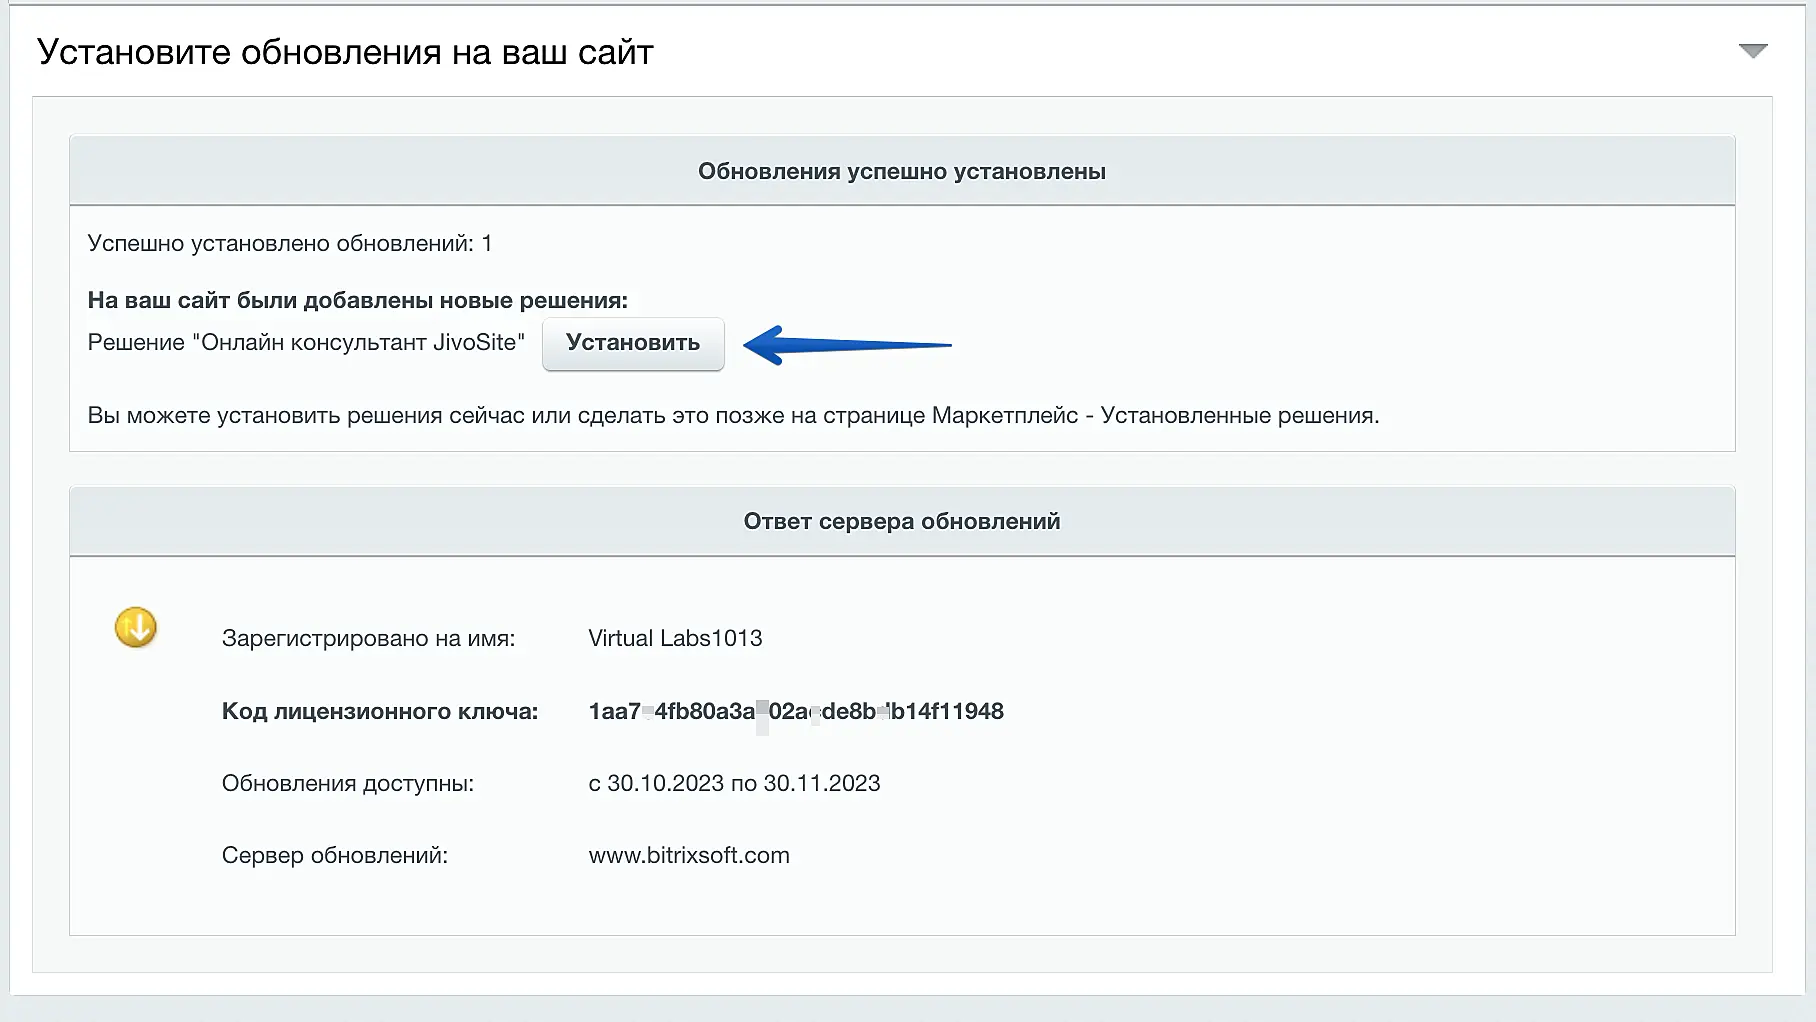Click the Успешно установлено обновлений: 1 text
This screenshot has height=1022, width=1816.
pos(289,243)
